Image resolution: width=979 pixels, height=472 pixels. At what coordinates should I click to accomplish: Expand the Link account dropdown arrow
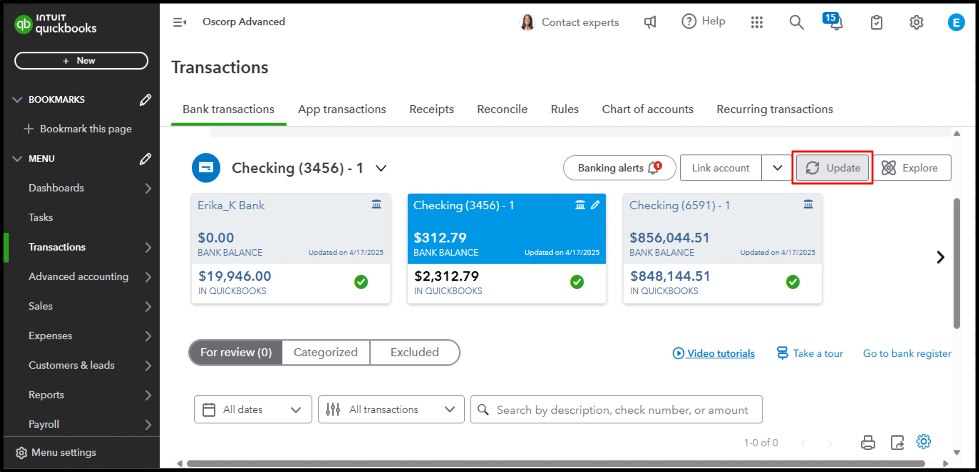(777, 168)
